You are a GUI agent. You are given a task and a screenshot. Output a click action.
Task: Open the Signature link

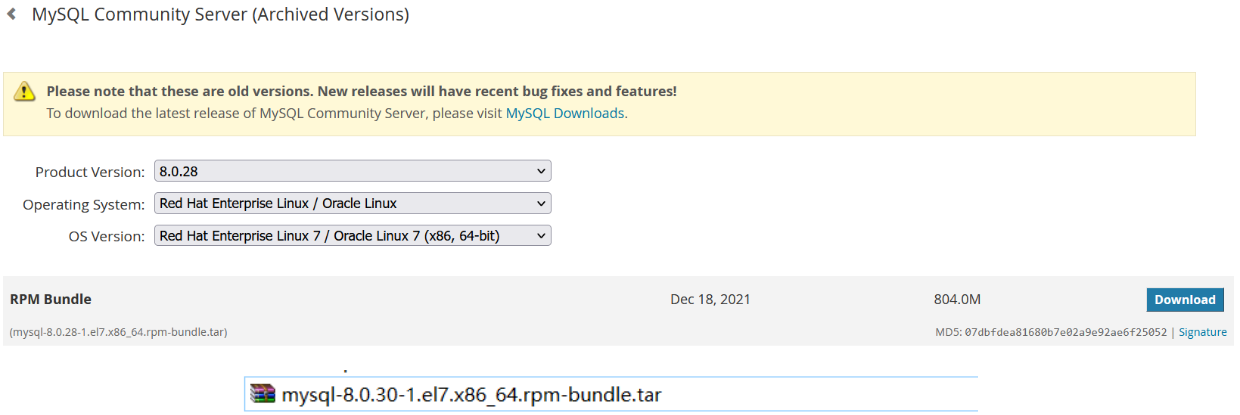(x=1202, y=332)
